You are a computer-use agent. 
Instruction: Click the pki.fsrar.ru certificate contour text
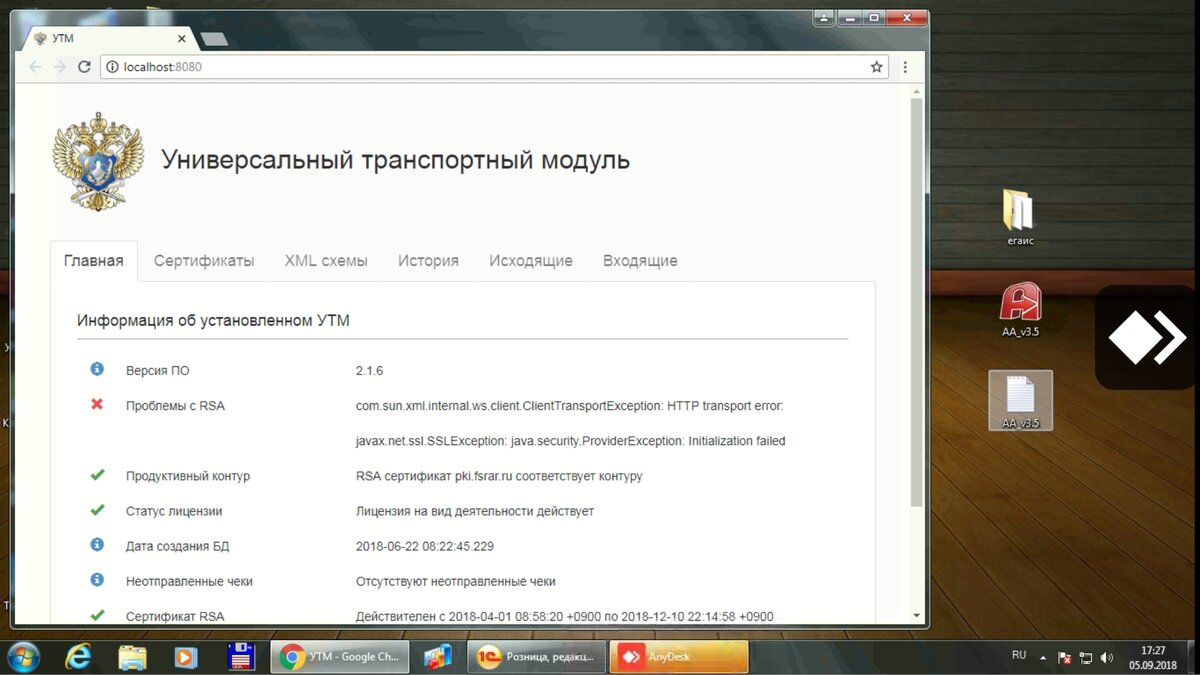499,476
